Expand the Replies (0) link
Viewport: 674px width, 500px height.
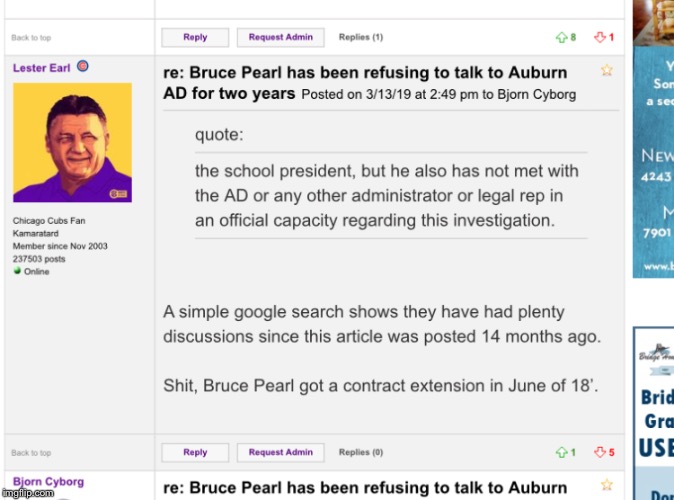coord(361,453)
